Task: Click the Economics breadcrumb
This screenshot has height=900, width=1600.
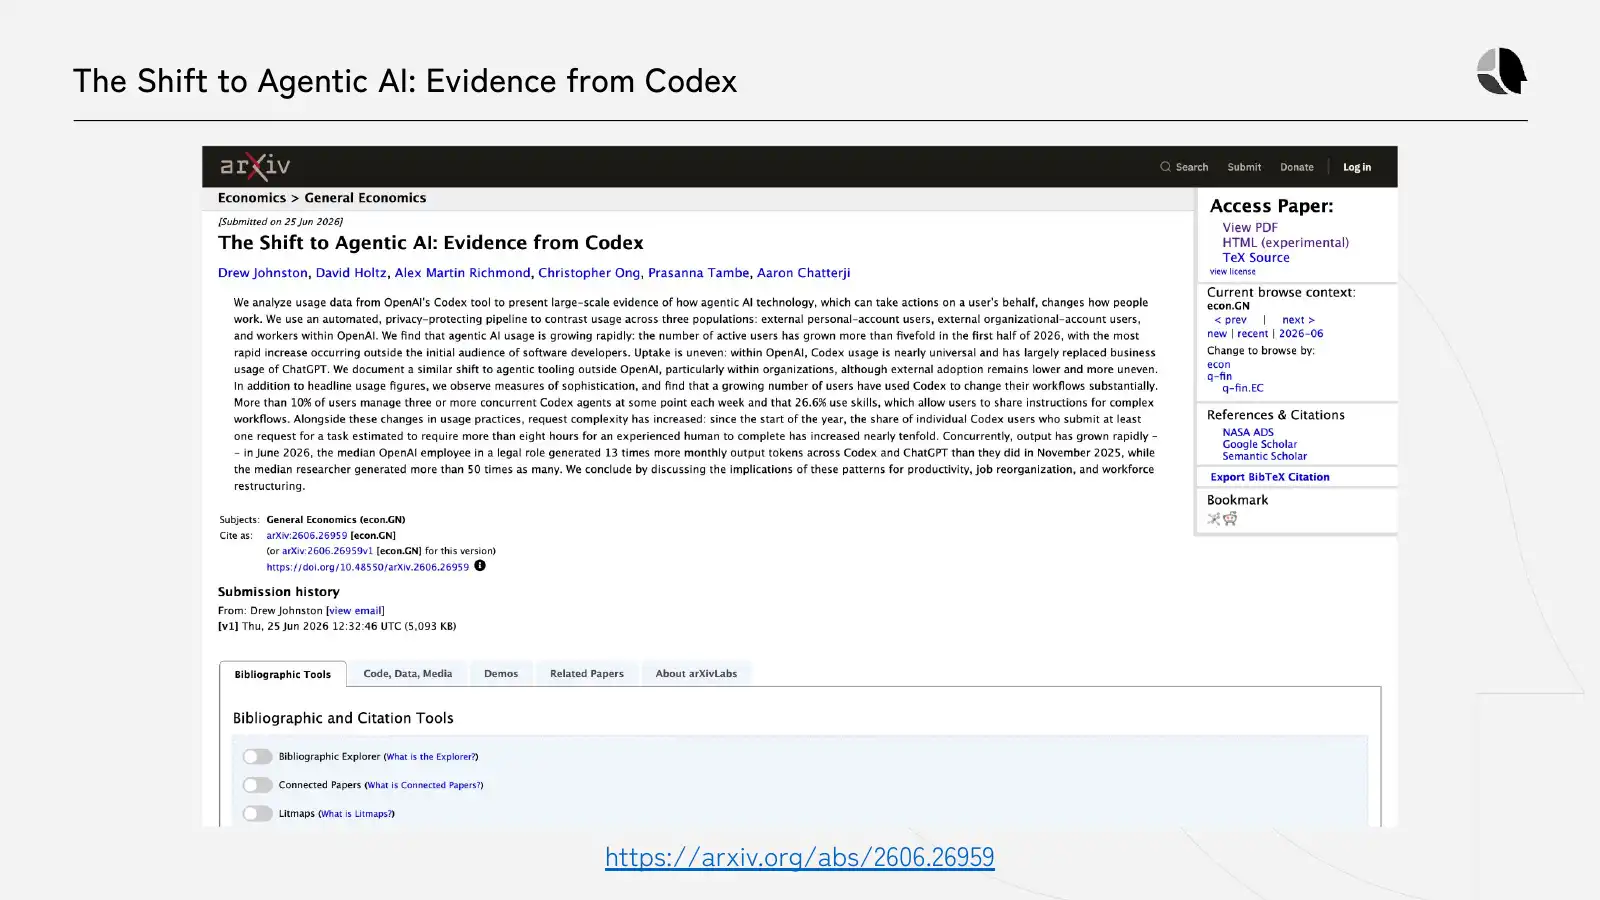Action: pos(252,198)
